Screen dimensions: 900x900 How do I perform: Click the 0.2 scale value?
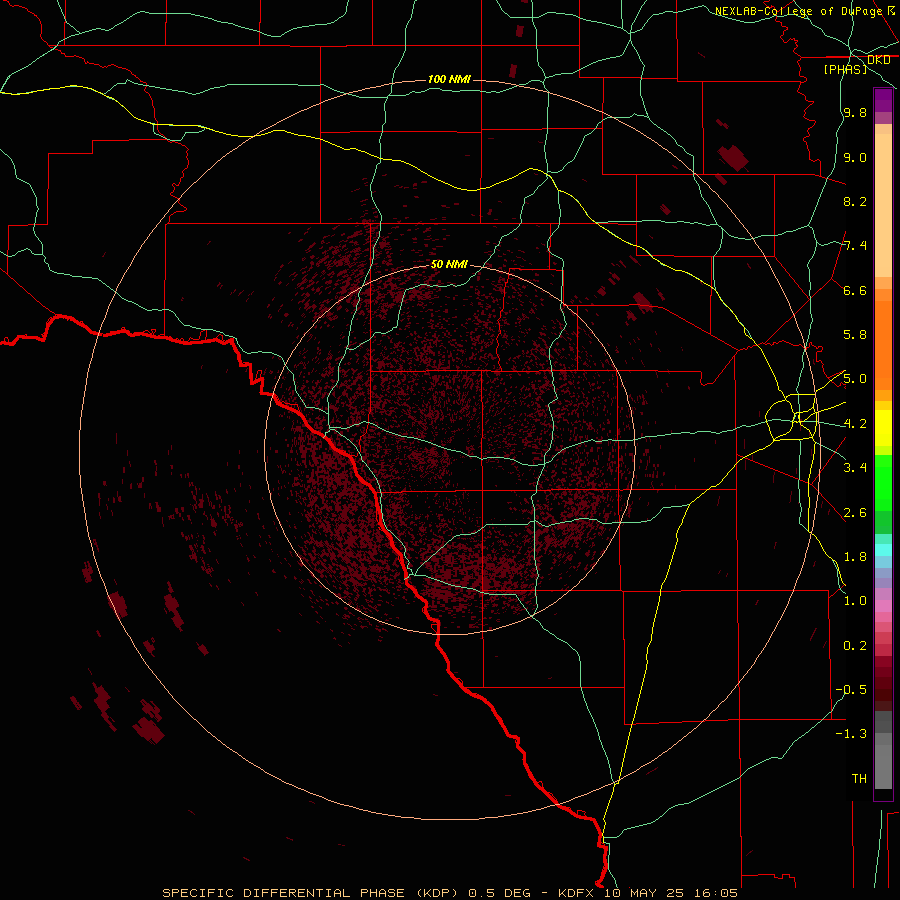click(x=855, y=646)
